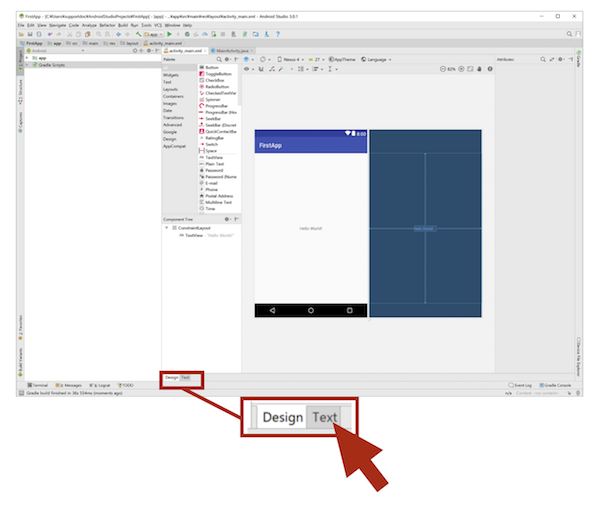
Task: Click the pan hand icon in design toolbar
Action: coord(479,69)
